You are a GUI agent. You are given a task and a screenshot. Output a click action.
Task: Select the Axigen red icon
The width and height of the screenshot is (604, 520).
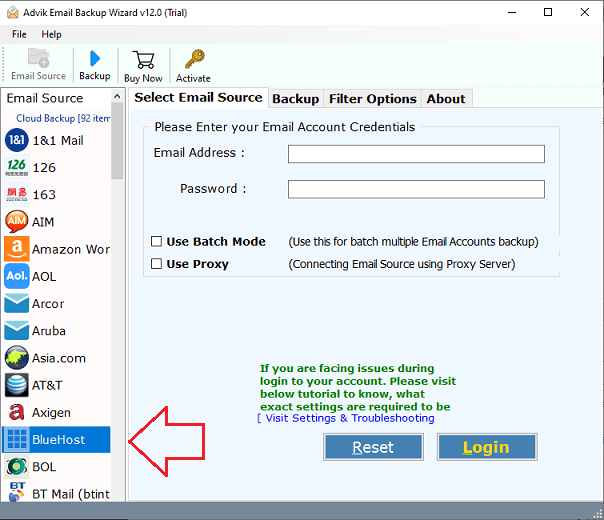click(17, 412)
